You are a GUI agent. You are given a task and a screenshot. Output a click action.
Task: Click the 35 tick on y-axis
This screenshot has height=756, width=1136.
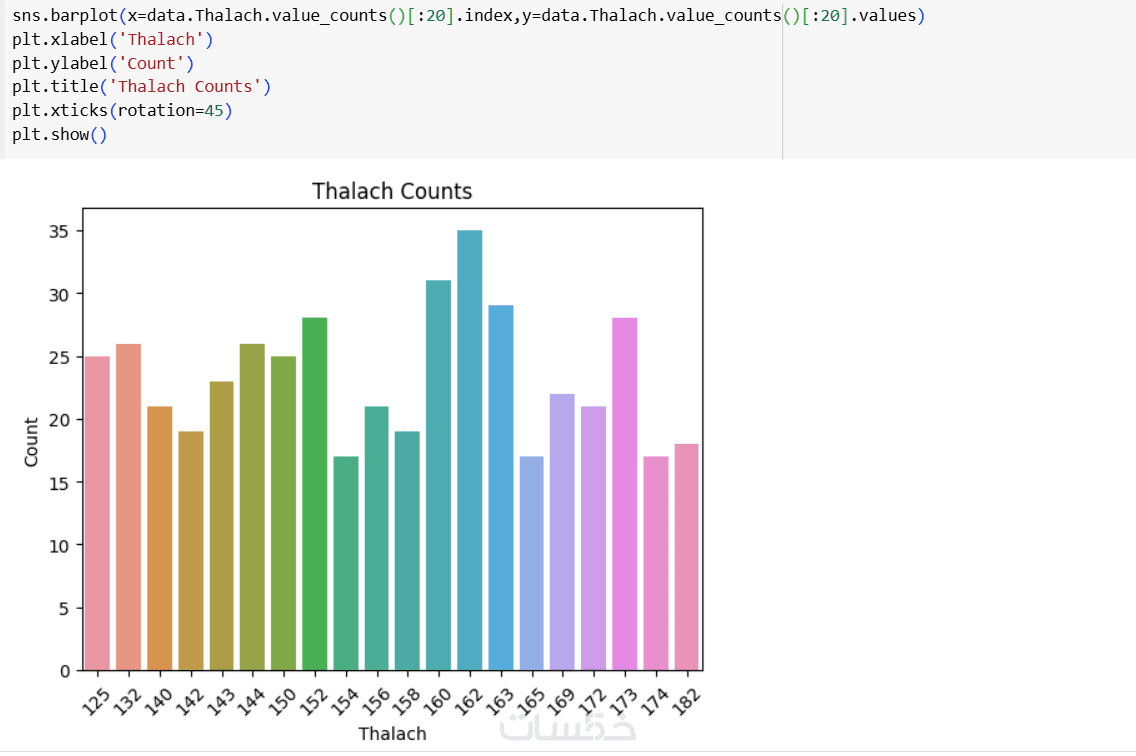point(59,231)
